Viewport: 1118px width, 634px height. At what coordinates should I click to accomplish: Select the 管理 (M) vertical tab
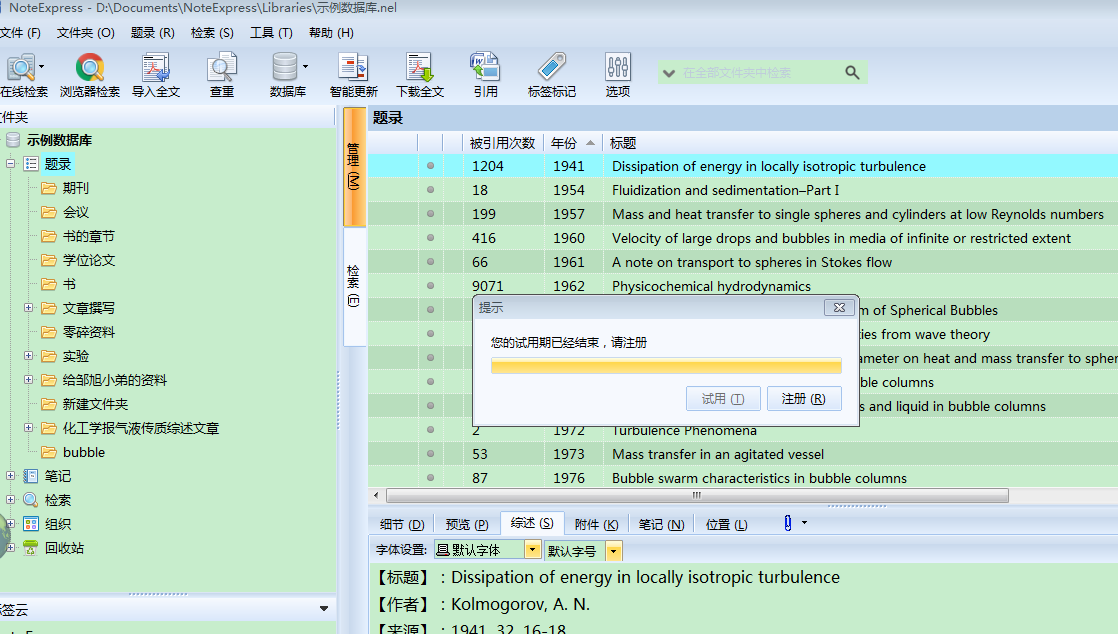pyautogui.click(x=354, y=167)
